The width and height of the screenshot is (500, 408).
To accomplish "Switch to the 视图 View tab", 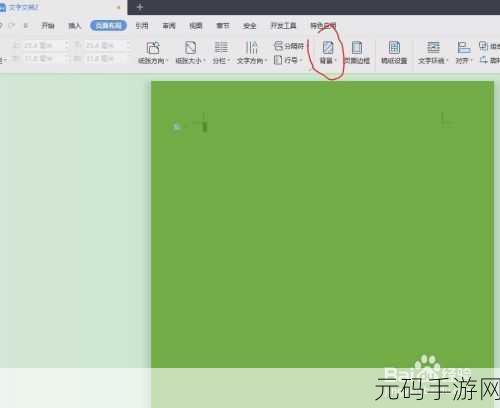I will (x=196, y=26).
